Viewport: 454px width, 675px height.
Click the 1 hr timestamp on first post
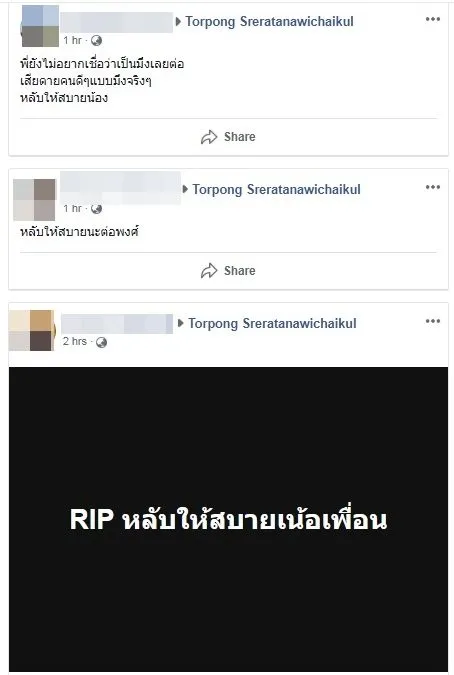click(72, 40)
